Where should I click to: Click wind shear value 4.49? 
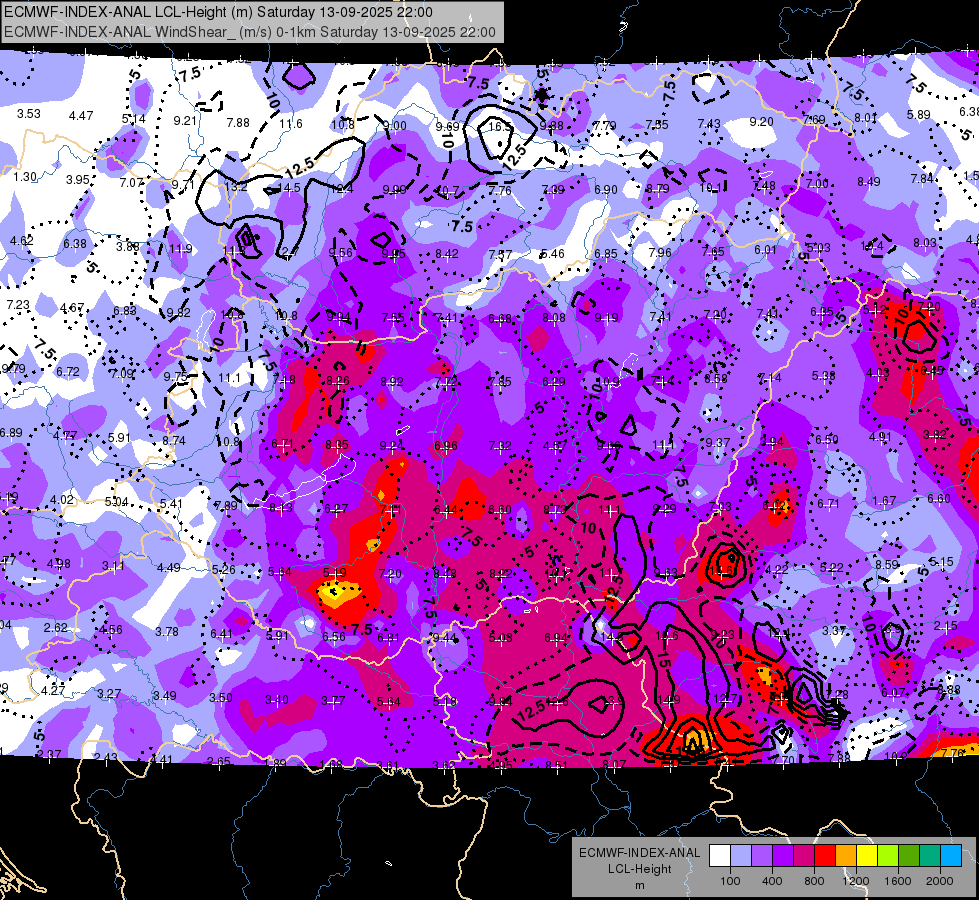pyautogui.click(x=169, y=568)
